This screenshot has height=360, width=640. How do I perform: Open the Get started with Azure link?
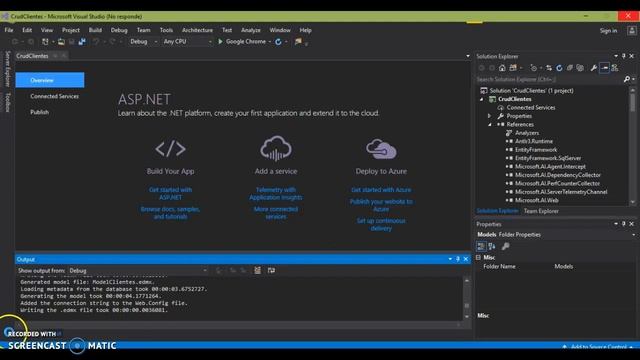(x=381, y=190)
